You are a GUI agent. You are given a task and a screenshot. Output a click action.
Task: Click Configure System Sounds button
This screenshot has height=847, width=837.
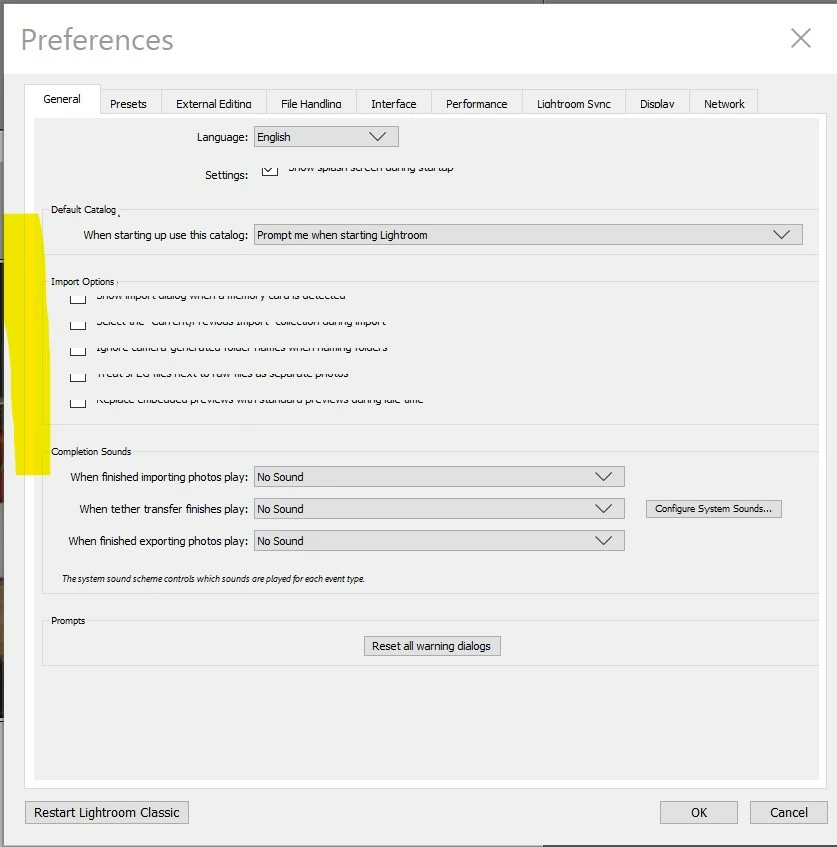[713, 509]
